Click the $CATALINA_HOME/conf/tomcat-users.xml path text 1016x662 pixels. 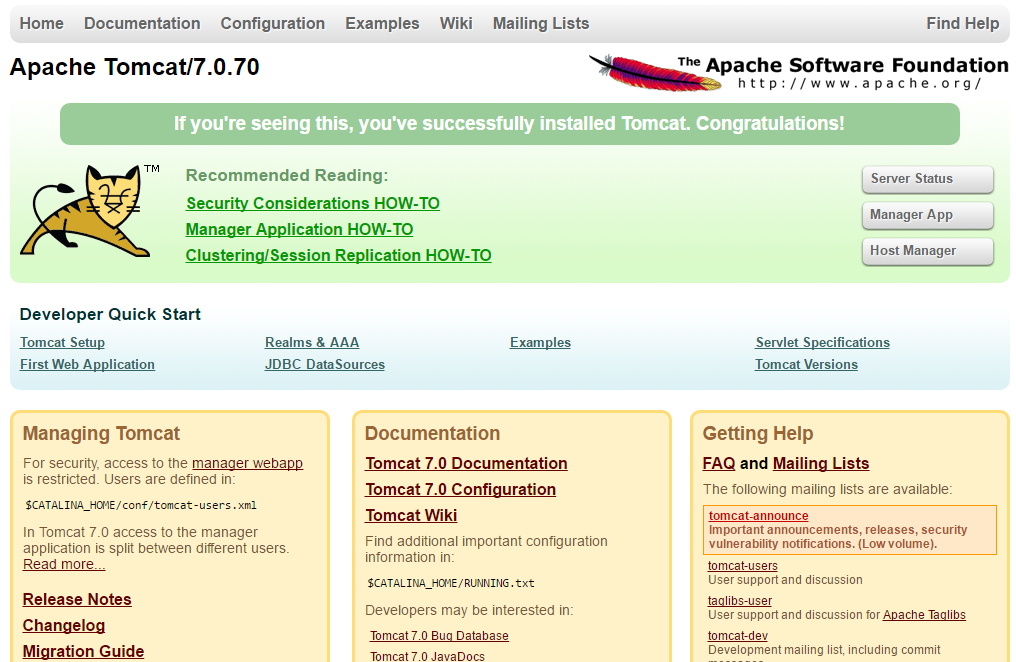point(141,505)
